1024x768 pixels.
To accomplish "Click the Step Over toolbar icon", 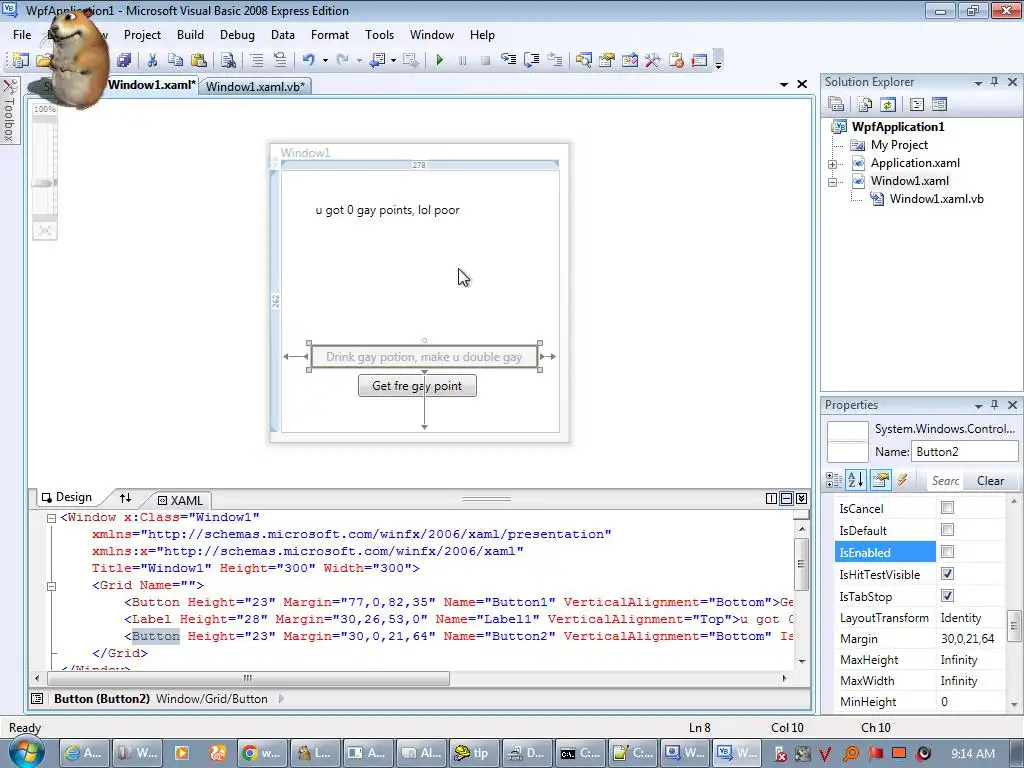I will click(532, 60).
